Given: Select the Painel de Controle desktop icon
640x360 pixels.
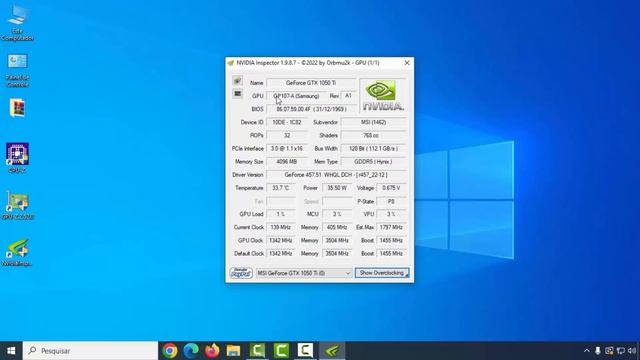Looking at the screenshot, I should (17, 69).
